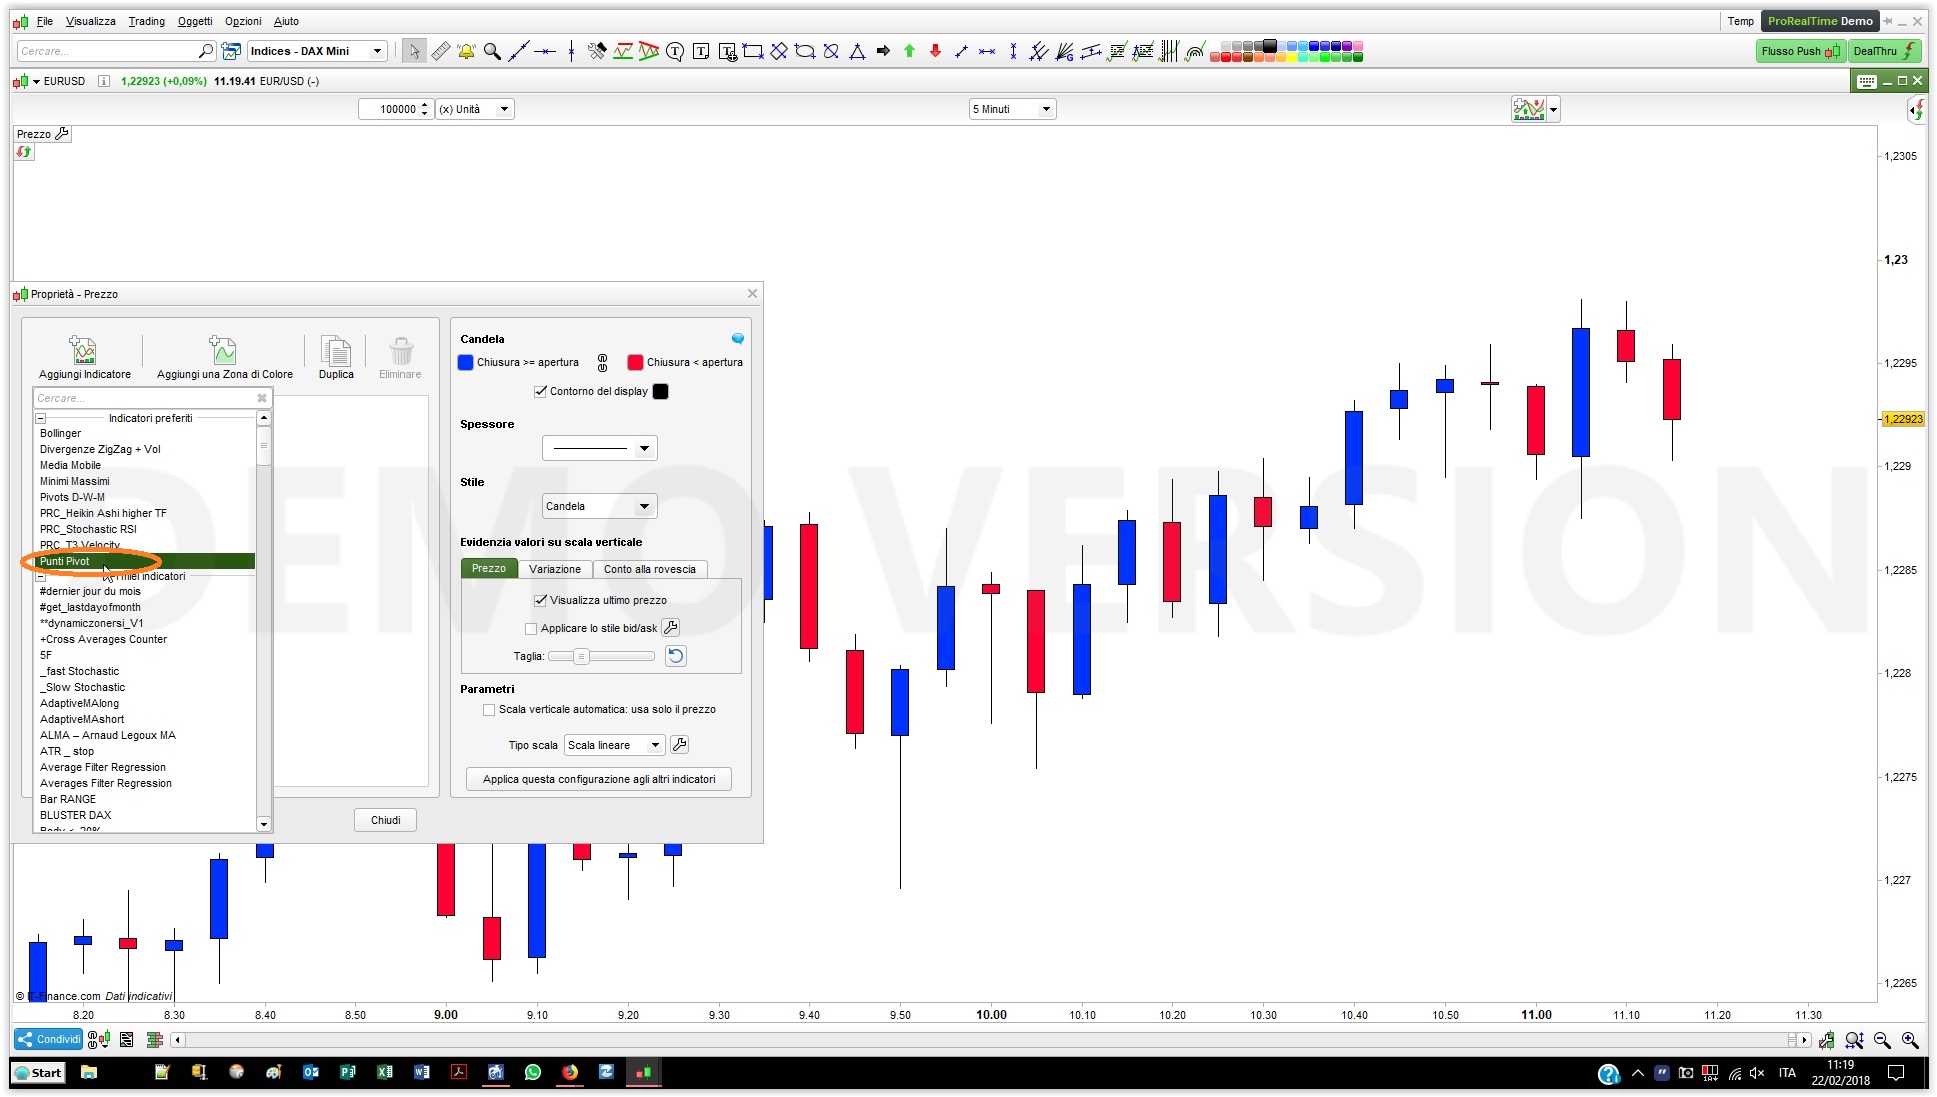
Task: Click Aggiungi Indicatore icon
Action: click(84, 352)
